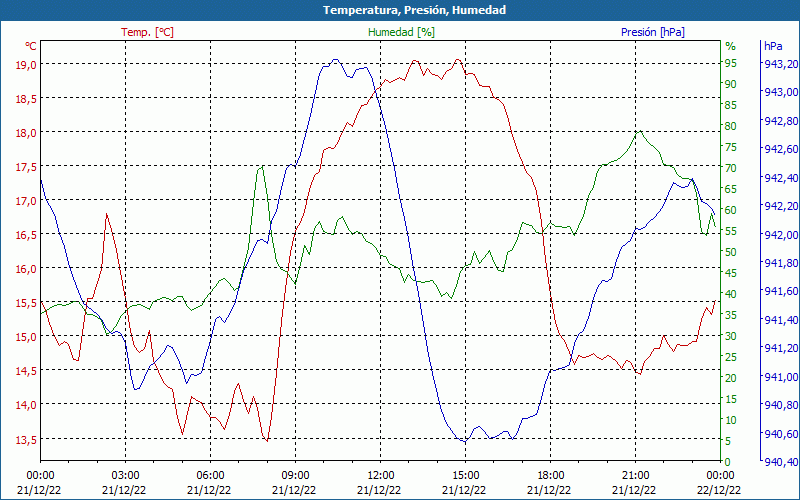This screenshot has width=800, height=500.
Task: Click the '80' humidity tick label
Action: coord(731,126)
